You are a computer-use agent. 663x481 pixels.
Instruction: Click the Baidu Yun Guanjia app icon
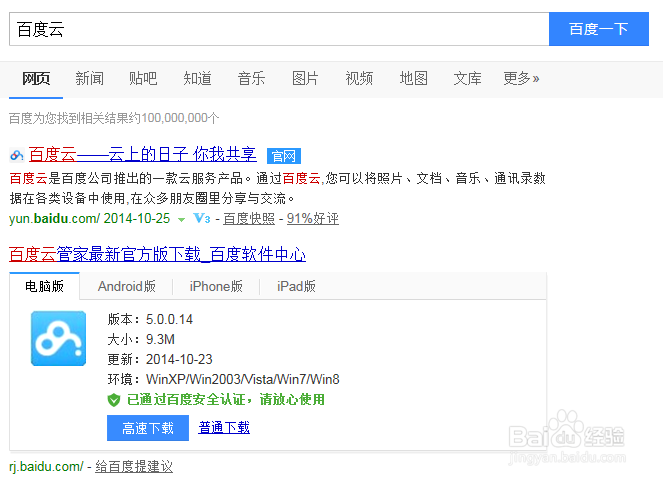(58, 339)
